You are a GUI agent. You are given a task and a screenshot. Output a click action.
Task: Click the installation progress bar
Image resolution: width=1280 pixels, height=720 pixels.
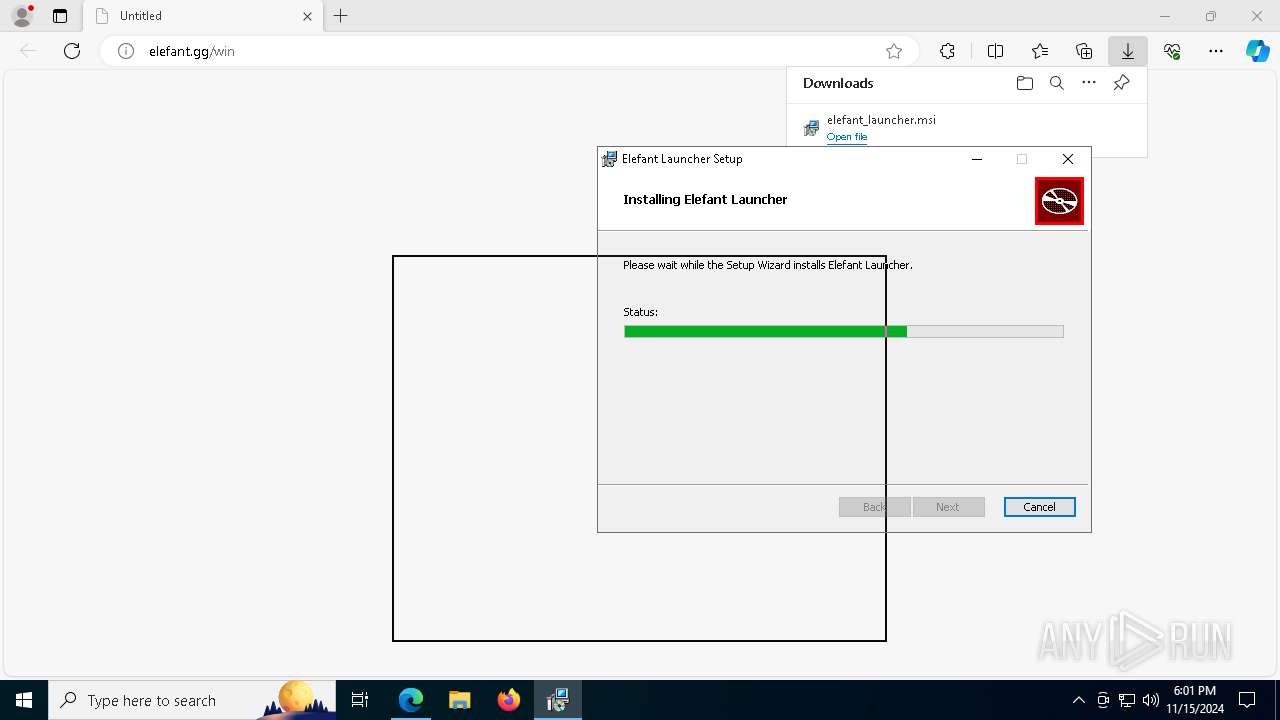point(843,331)
